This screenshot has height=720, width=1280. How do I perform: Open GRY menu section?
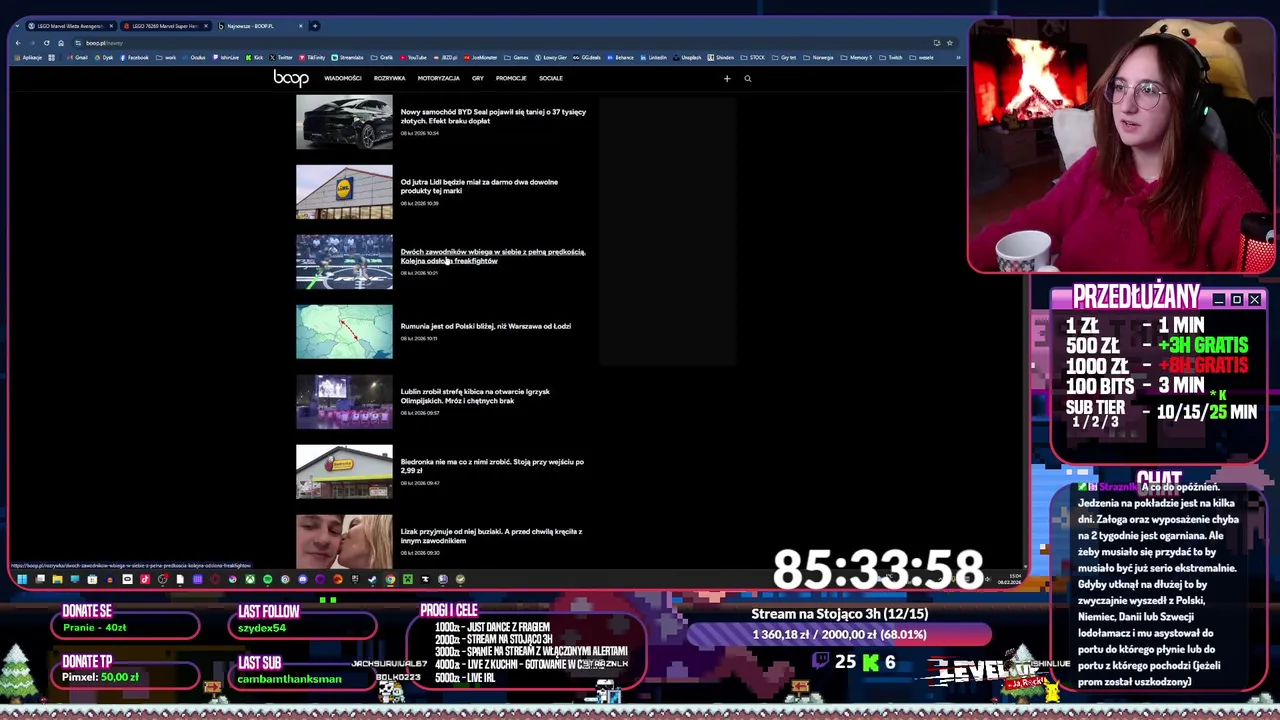point(478,78)
